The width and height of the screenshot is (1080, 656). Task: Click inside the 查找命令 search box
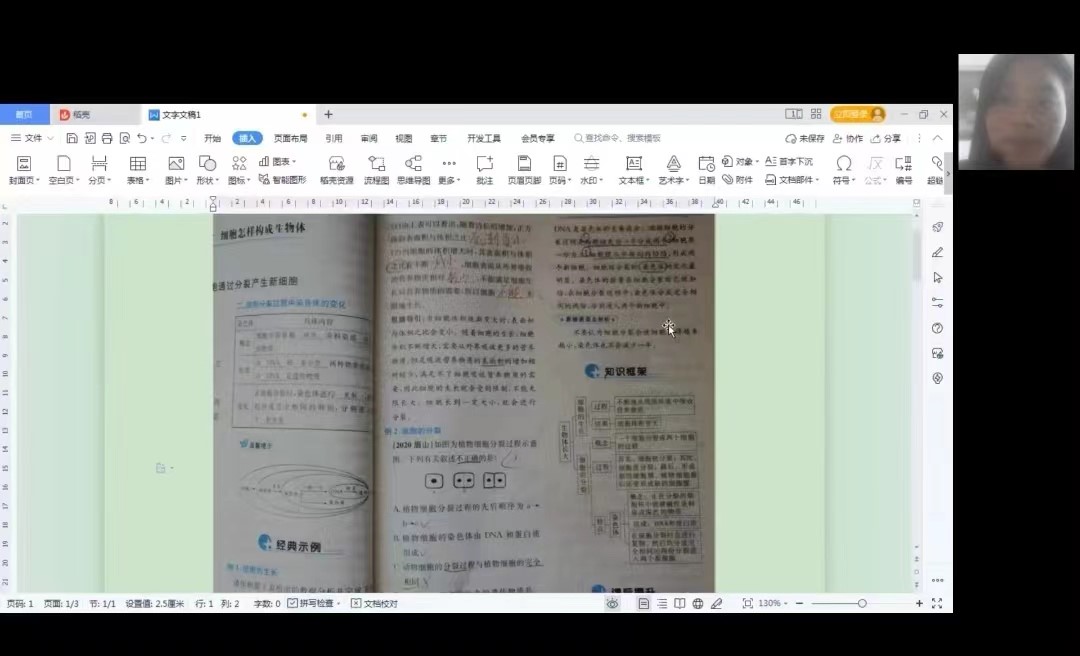pos(618,139)
